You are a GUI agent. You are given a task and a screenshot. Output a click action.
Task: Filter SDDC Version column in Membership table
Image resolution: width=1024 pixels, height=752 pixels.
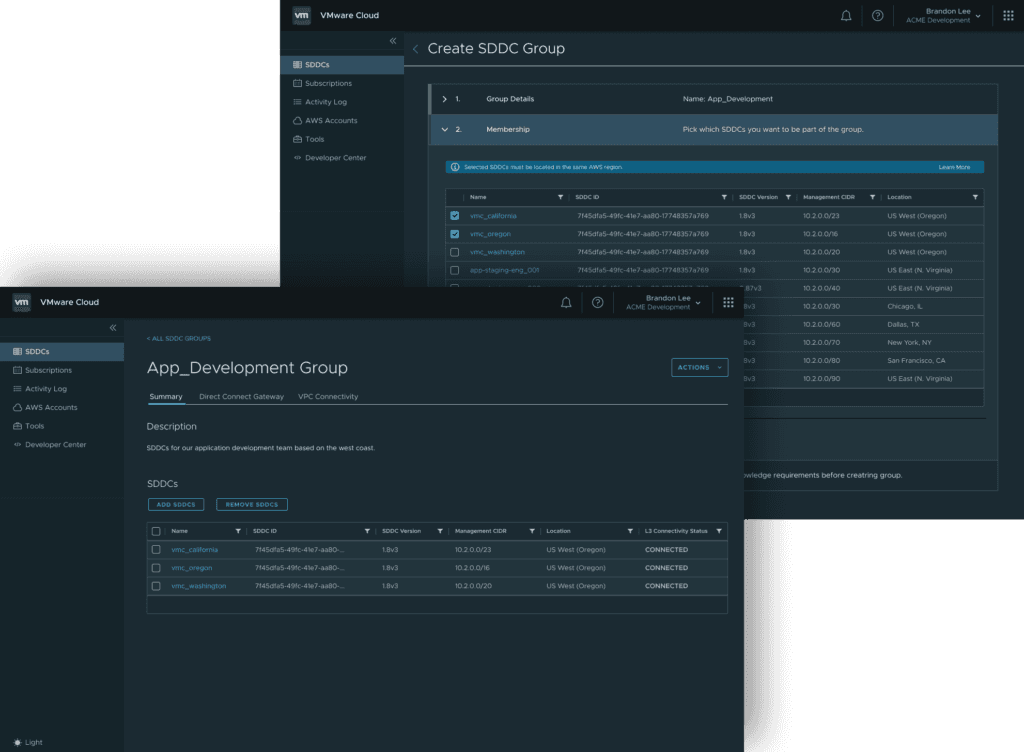(788, 197)
